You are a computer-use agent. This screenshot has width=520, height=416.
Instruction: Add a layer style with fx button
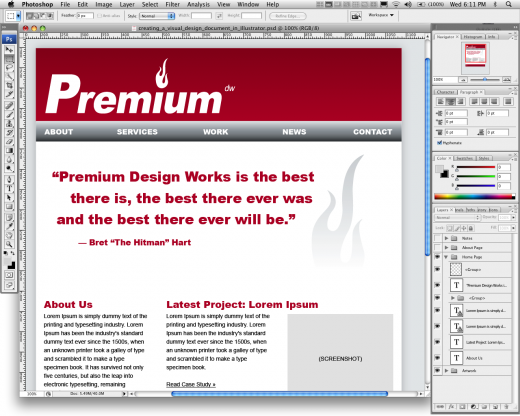pyautogui.click(x=451, y=407)
